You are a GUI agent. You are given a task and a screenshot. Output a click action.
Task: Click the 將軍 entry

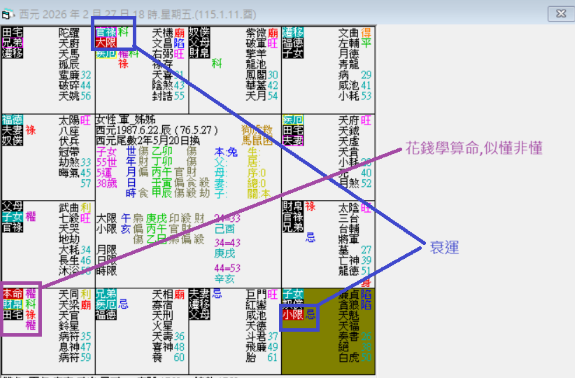pyautogui.click(x=348, y=239)
